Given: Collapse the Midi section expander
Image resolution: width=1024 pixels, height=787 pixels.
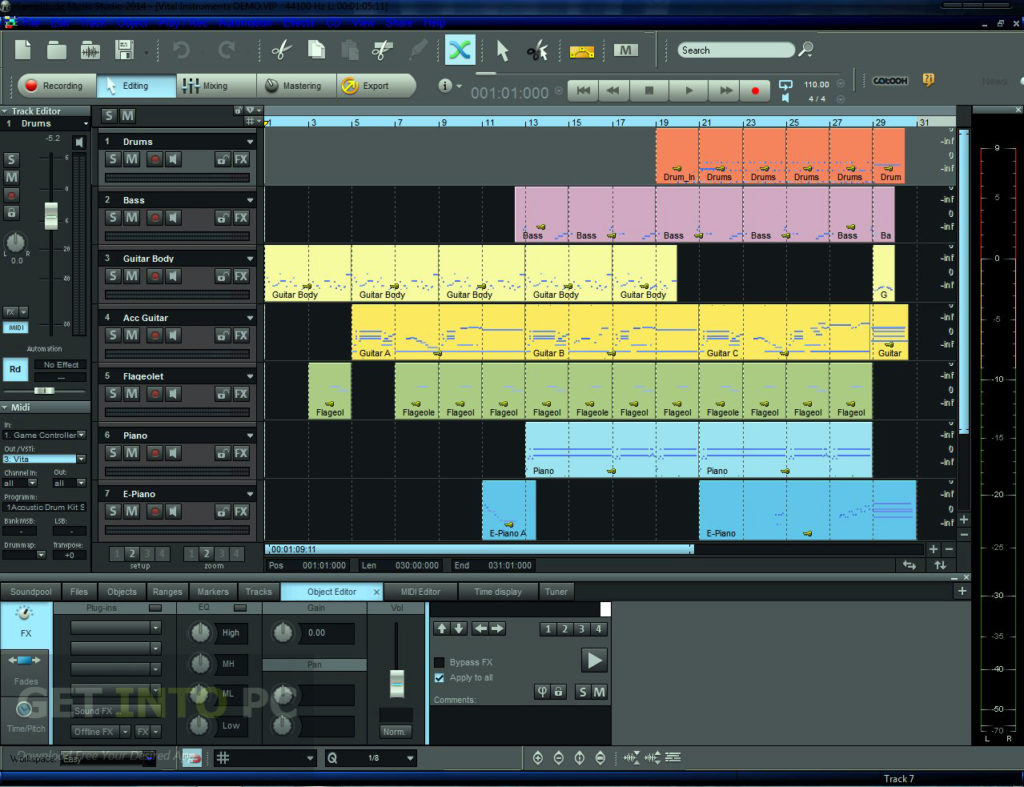Looking at the screenshot, I should click(x=5, y=407).
